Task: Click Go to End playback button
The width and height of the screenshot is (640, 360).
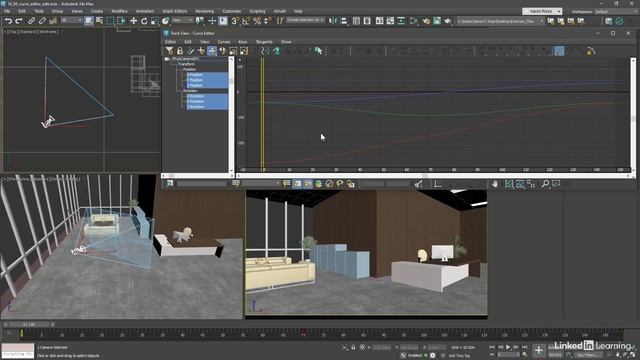Action: (524, 347)
